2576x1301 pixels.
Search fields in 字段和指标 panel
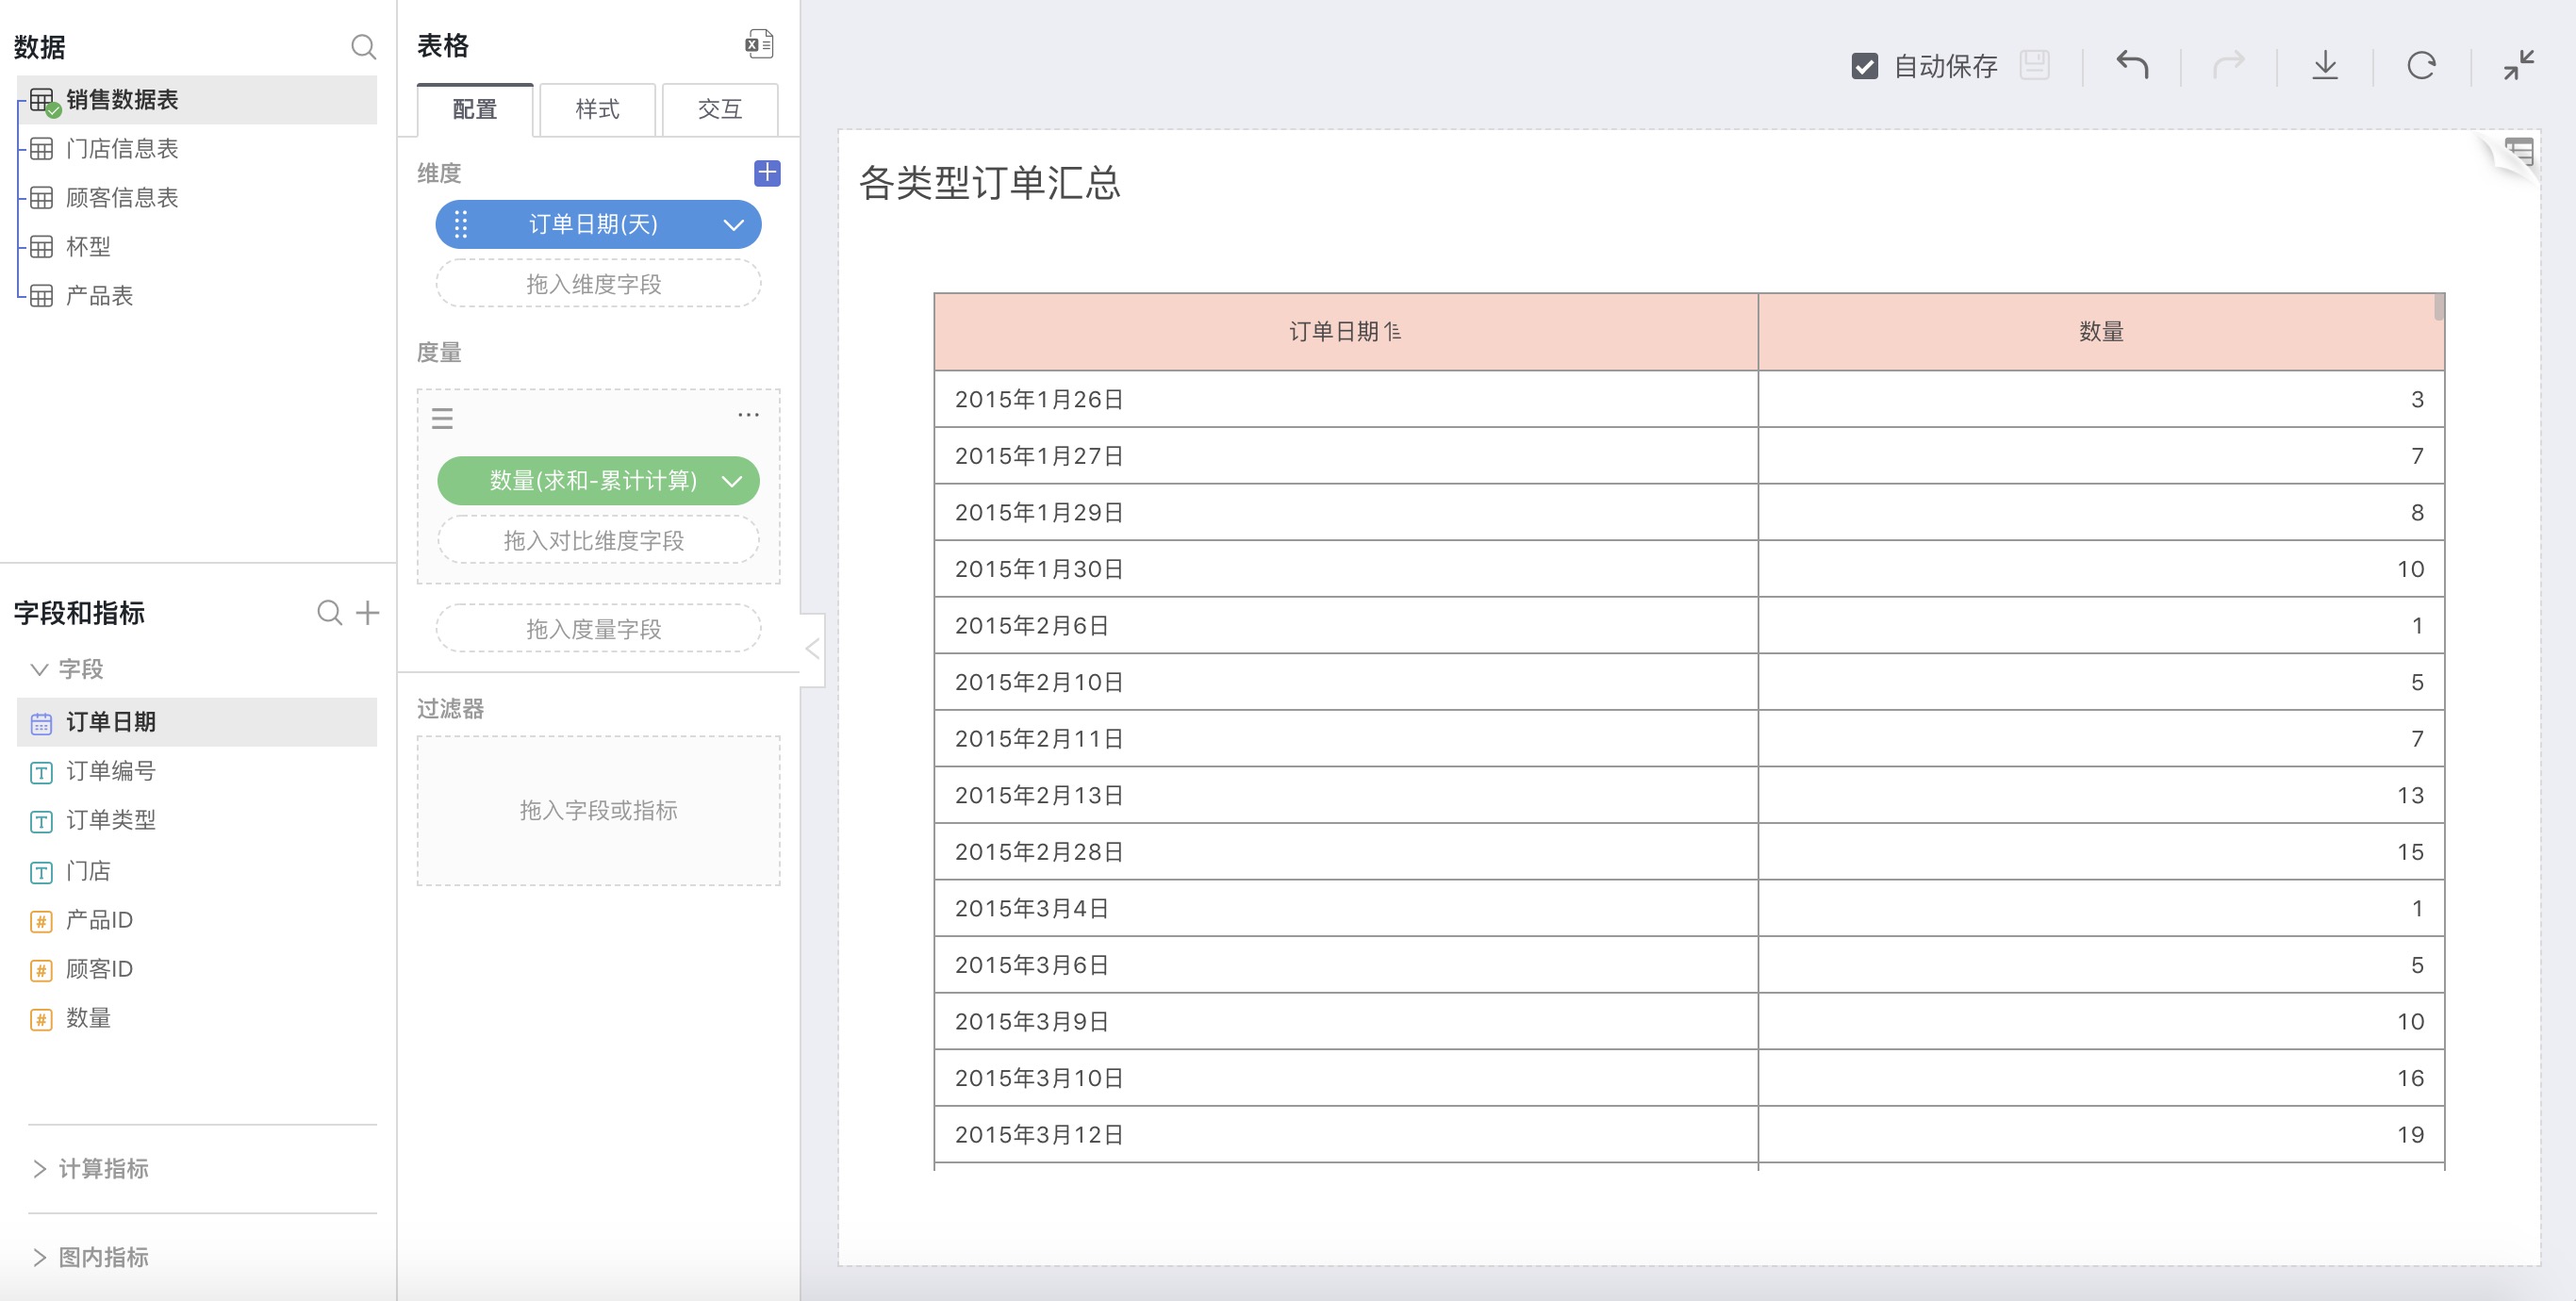click(x=329, y=612)
